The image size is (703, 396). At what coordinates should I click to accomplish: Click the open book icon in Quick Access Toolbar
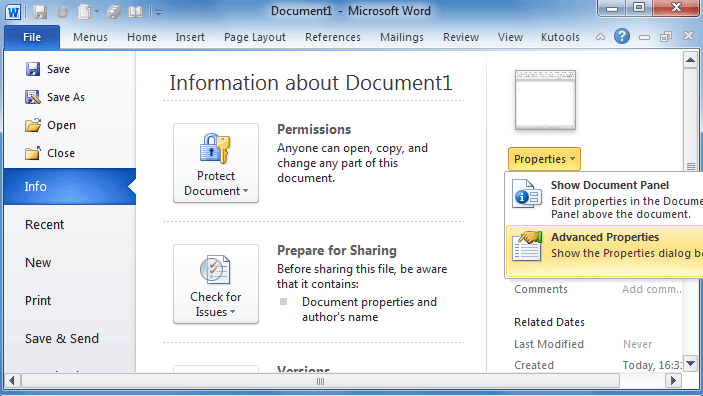pos(135,12)
